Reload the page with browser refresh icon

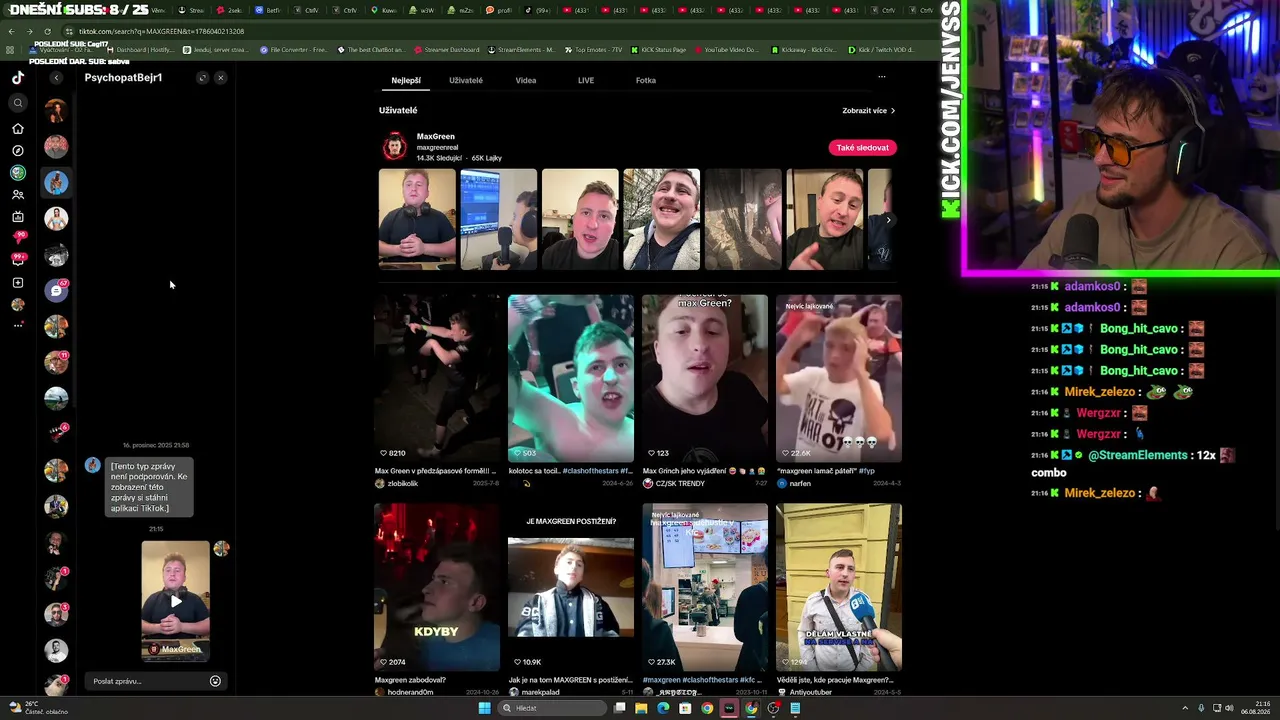click(47, 31)
